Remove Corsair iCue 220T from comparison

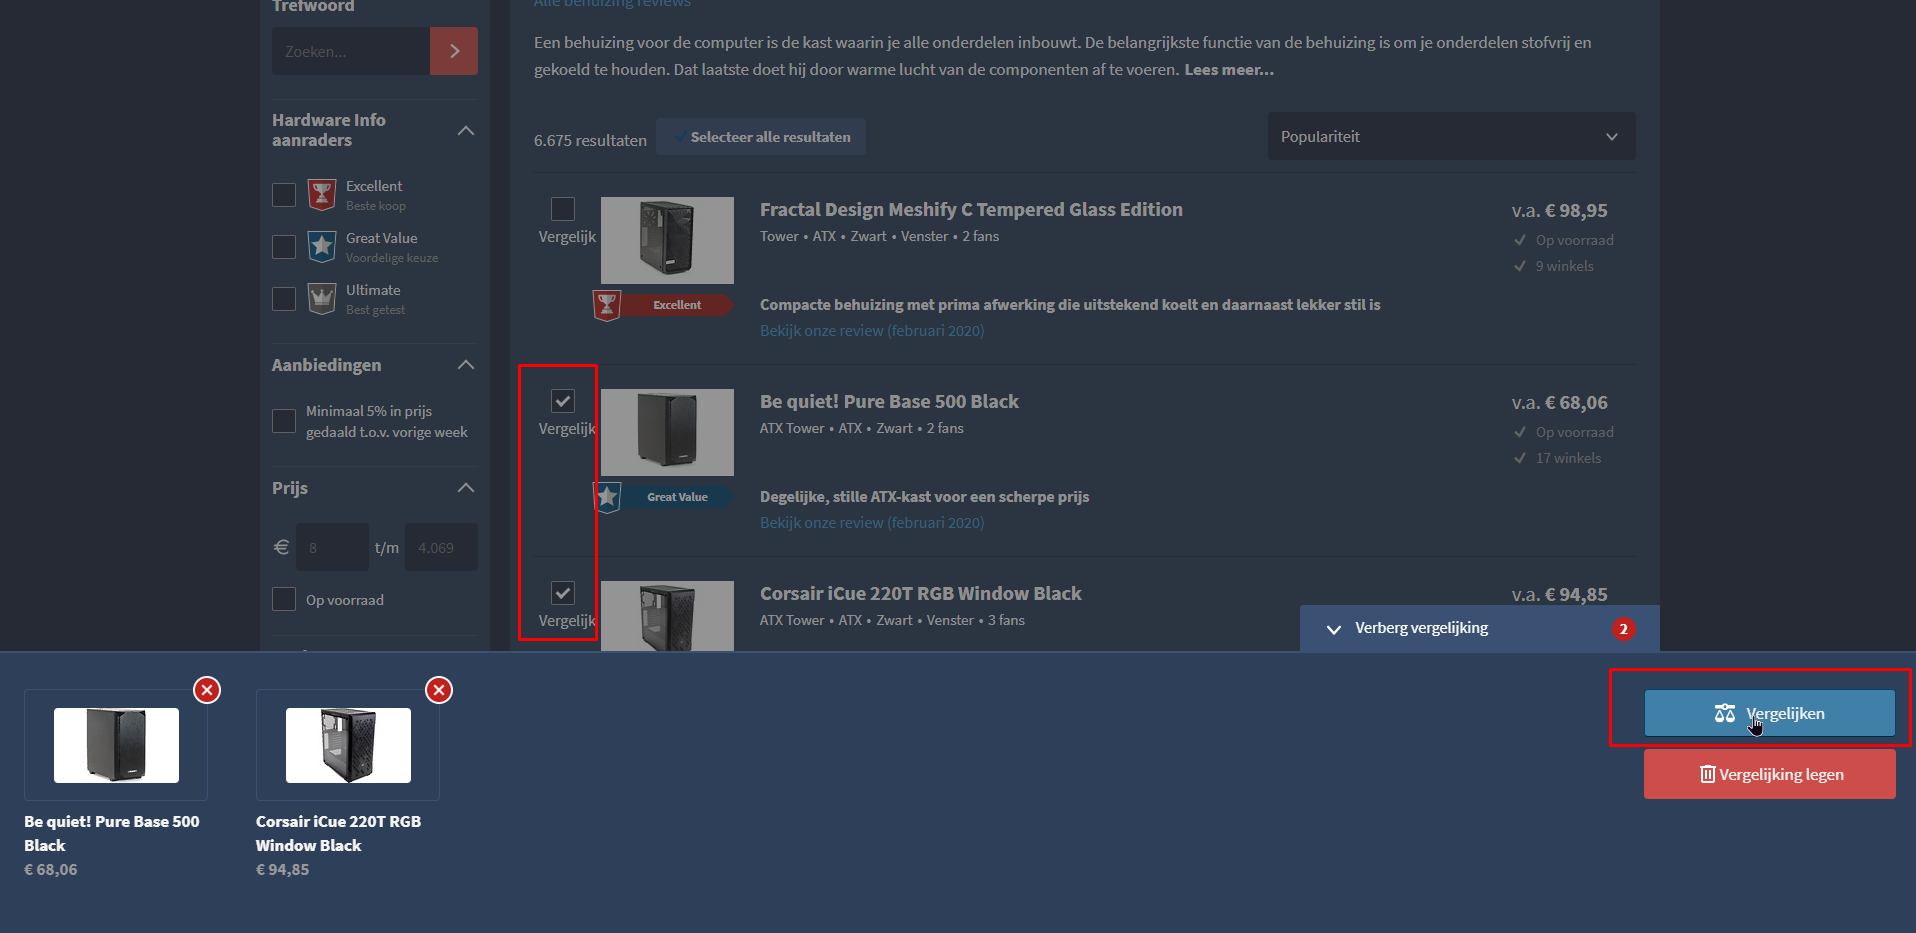pyautogui.click(x=439, y=690)
